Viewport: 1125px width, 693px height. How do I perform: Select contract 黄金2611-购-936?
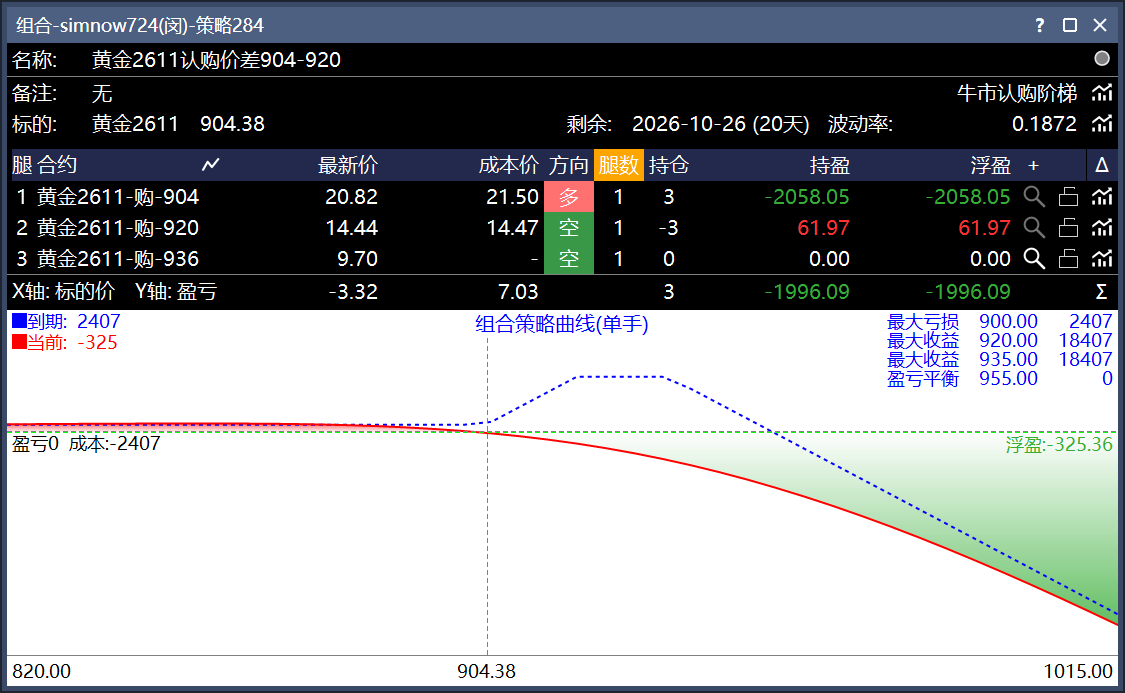coord(118,258)
